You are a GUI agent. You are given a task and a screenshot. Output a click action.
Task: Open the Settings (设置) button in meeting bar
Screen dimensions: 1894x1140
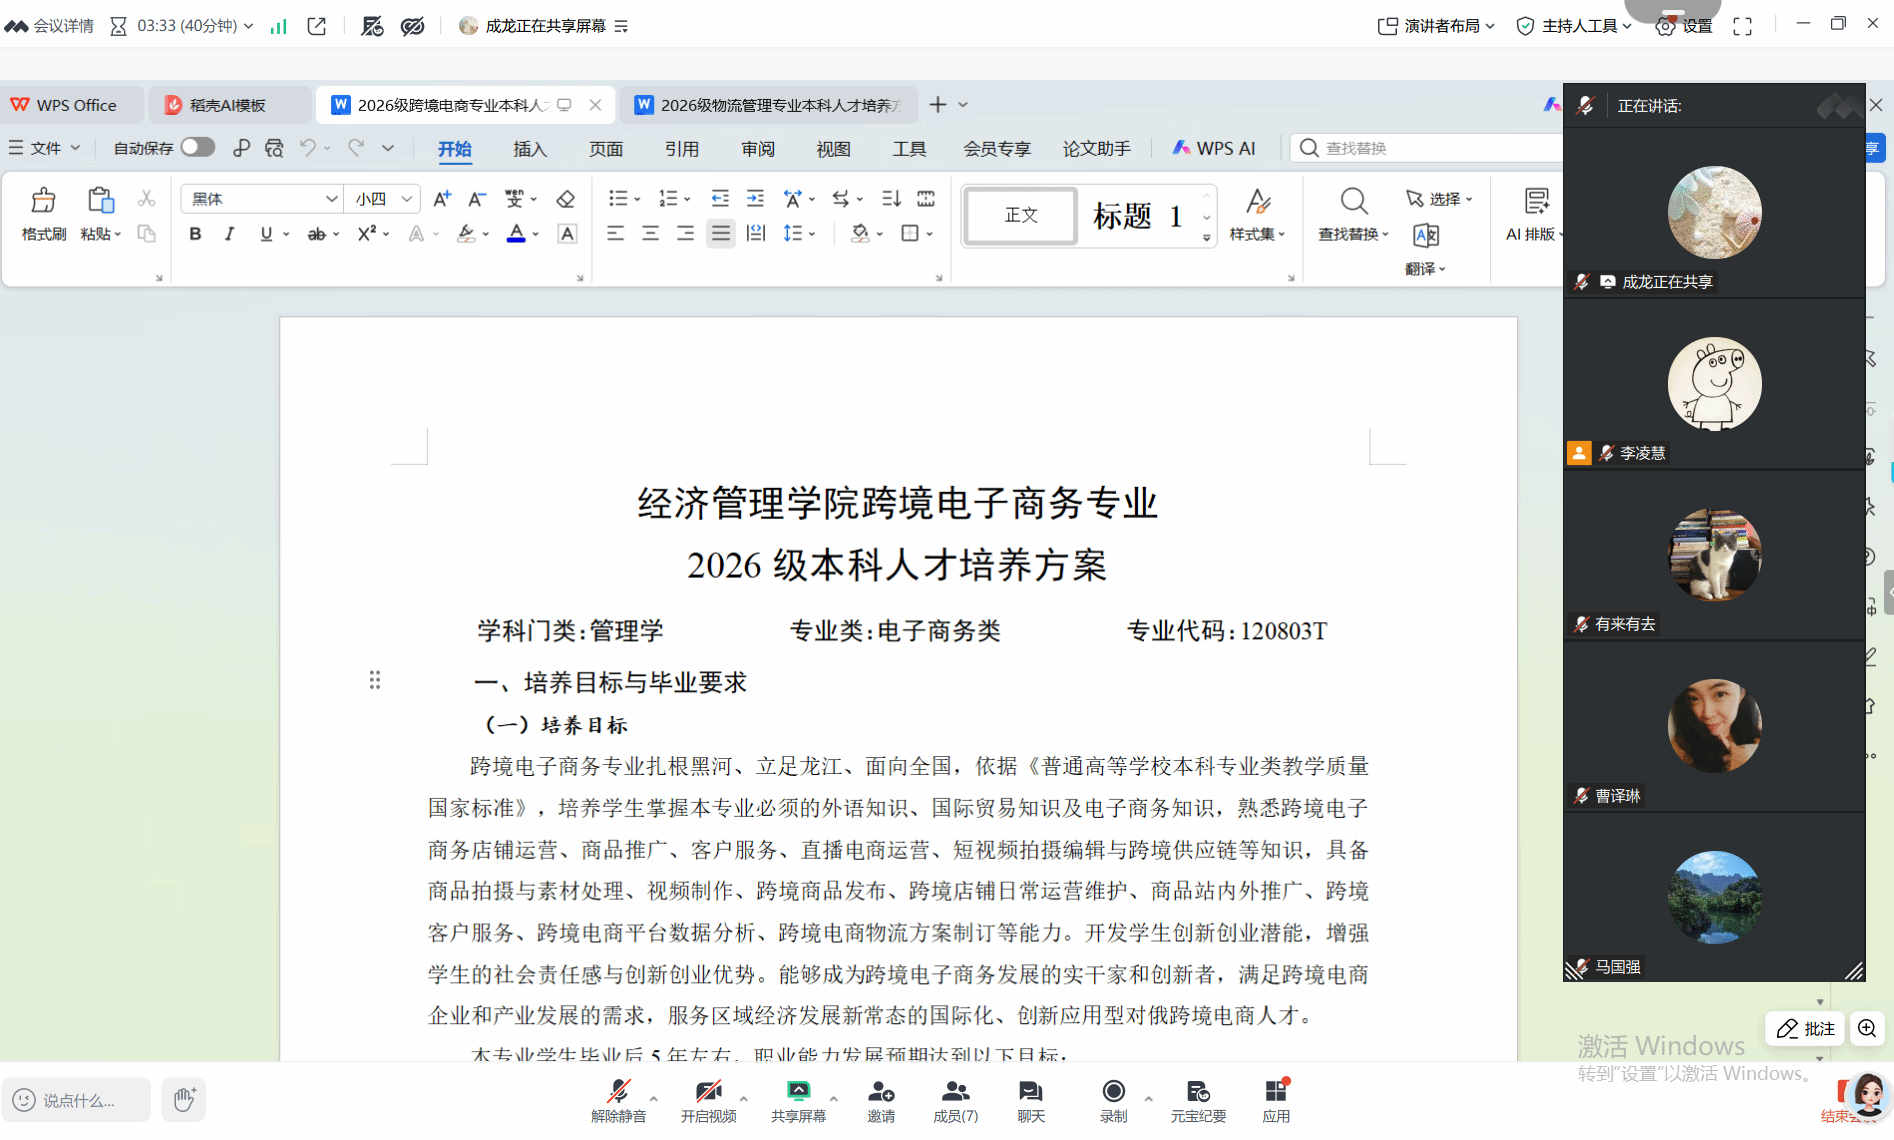tap(1685, 26)
